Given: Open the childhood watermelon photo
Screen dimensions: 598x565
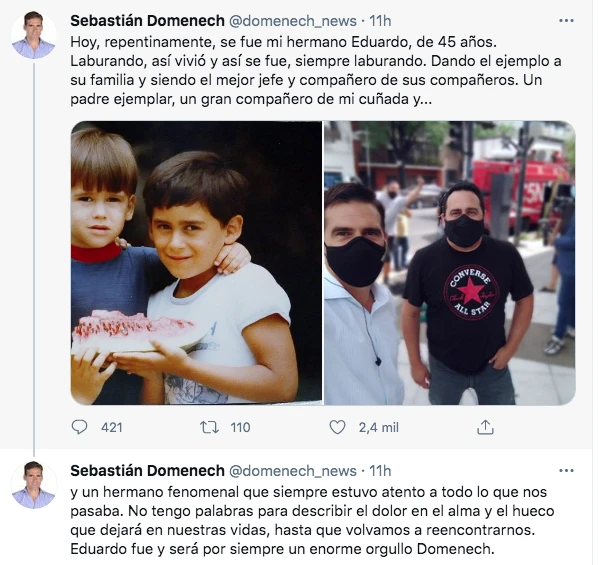Looking at the screenshot, I should pos(196,263).
